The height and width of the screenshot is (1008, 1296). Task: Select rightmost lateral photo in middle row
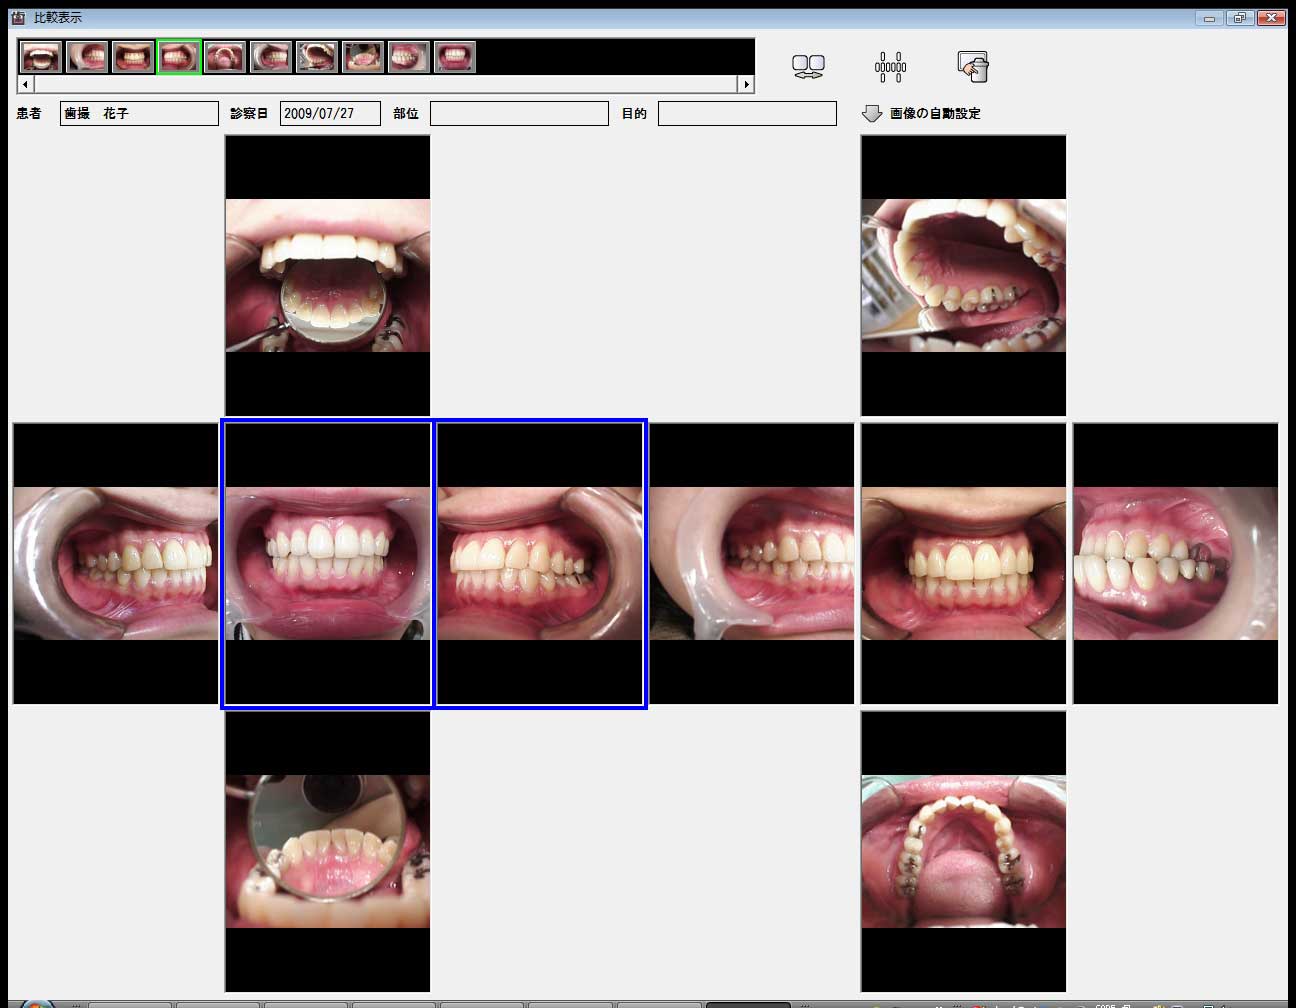(x=1176, y=564)
